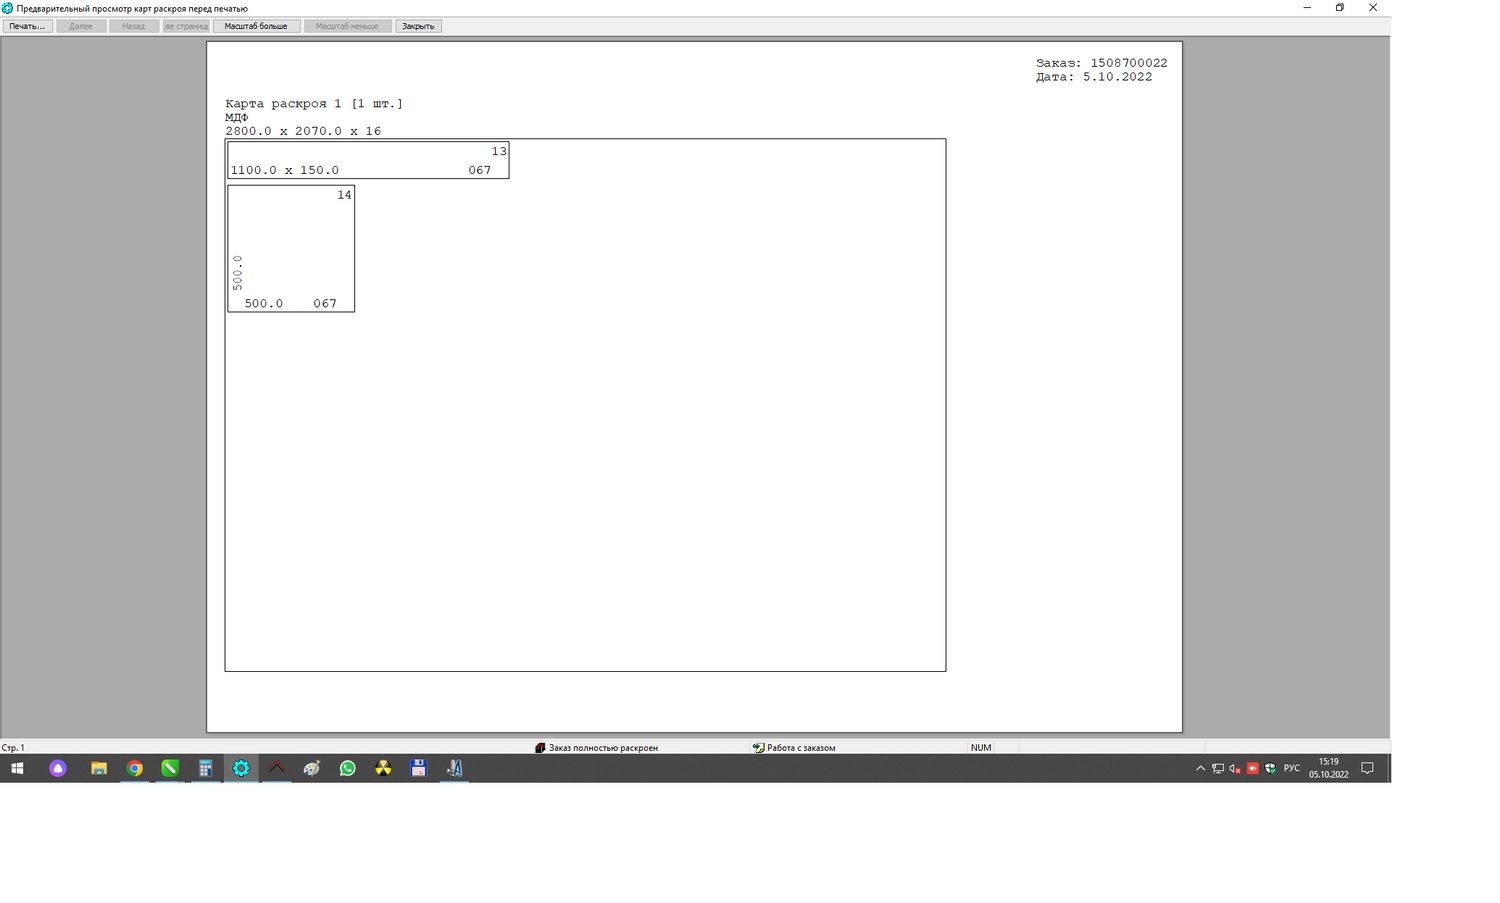The width and height of the screenshot is (1500, 903).
Task: Click the muted volume tray icon
Action: (x=1235, y=768)
